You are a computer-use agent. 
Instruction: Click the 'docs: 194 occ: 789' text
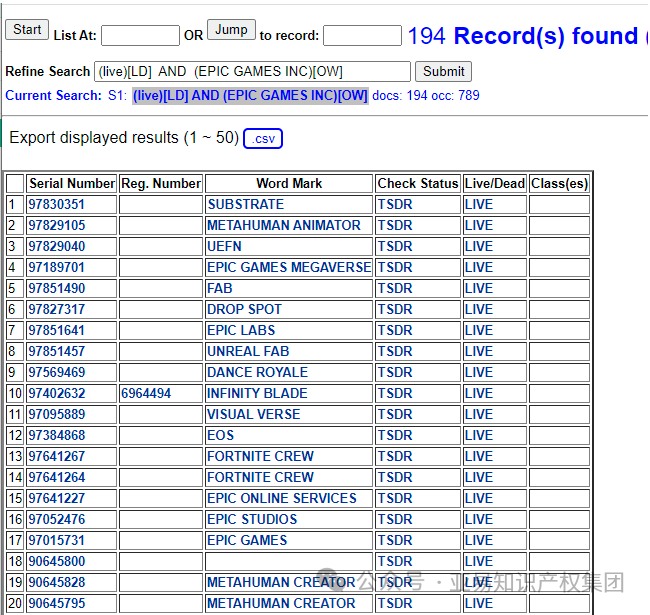click(x=426, y=96)
